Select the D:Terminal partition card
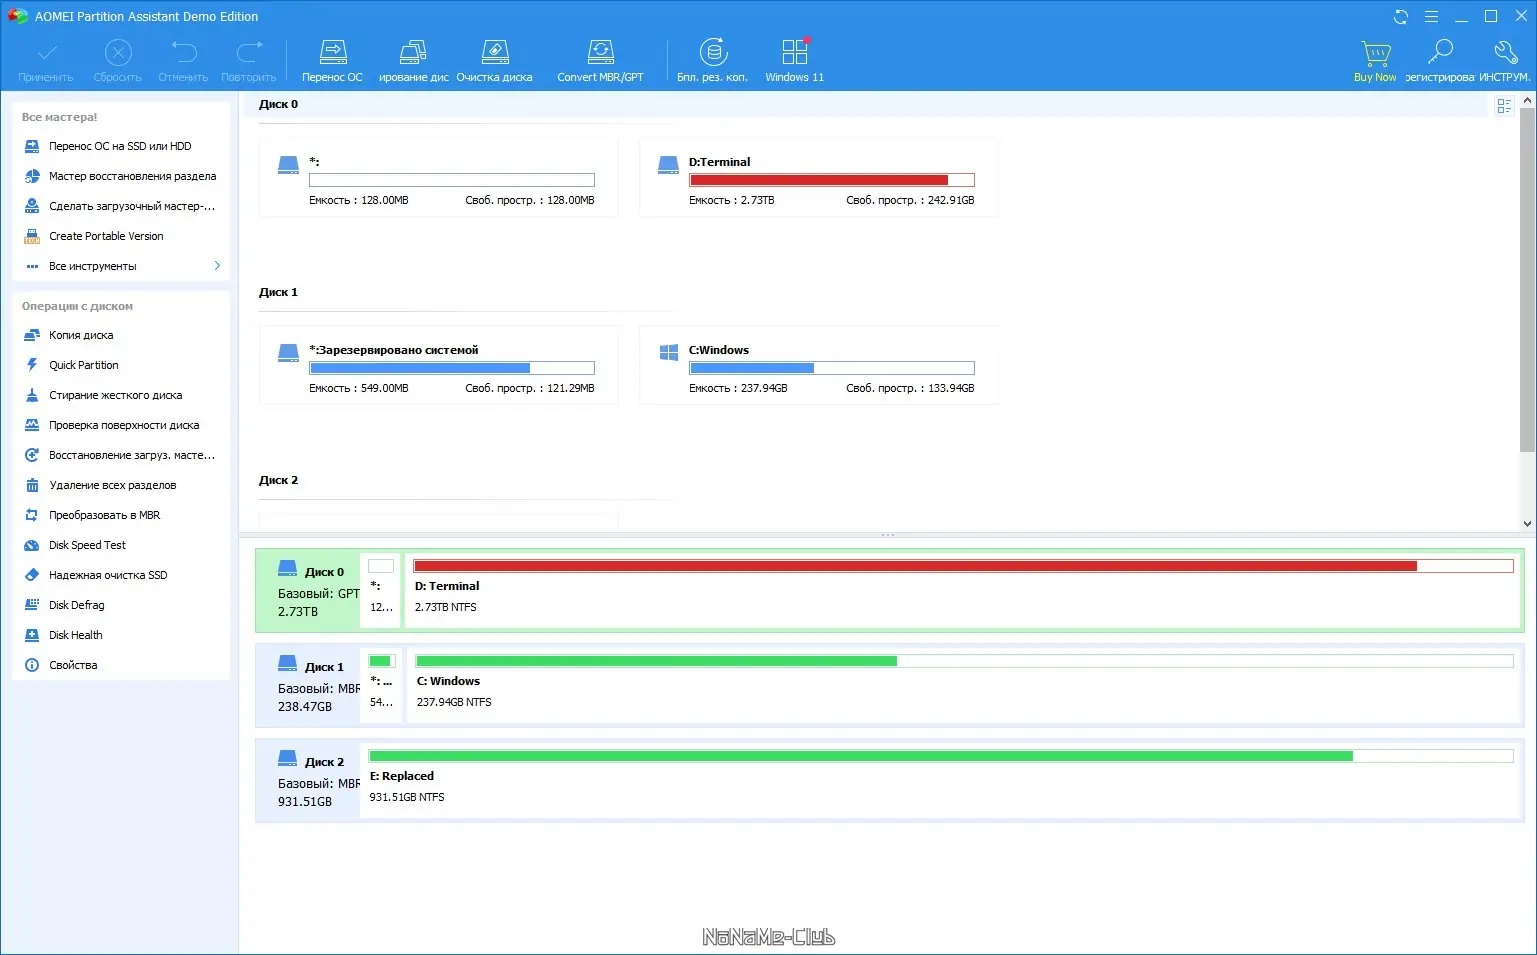 pyautogui.click(x=819, y=178)
